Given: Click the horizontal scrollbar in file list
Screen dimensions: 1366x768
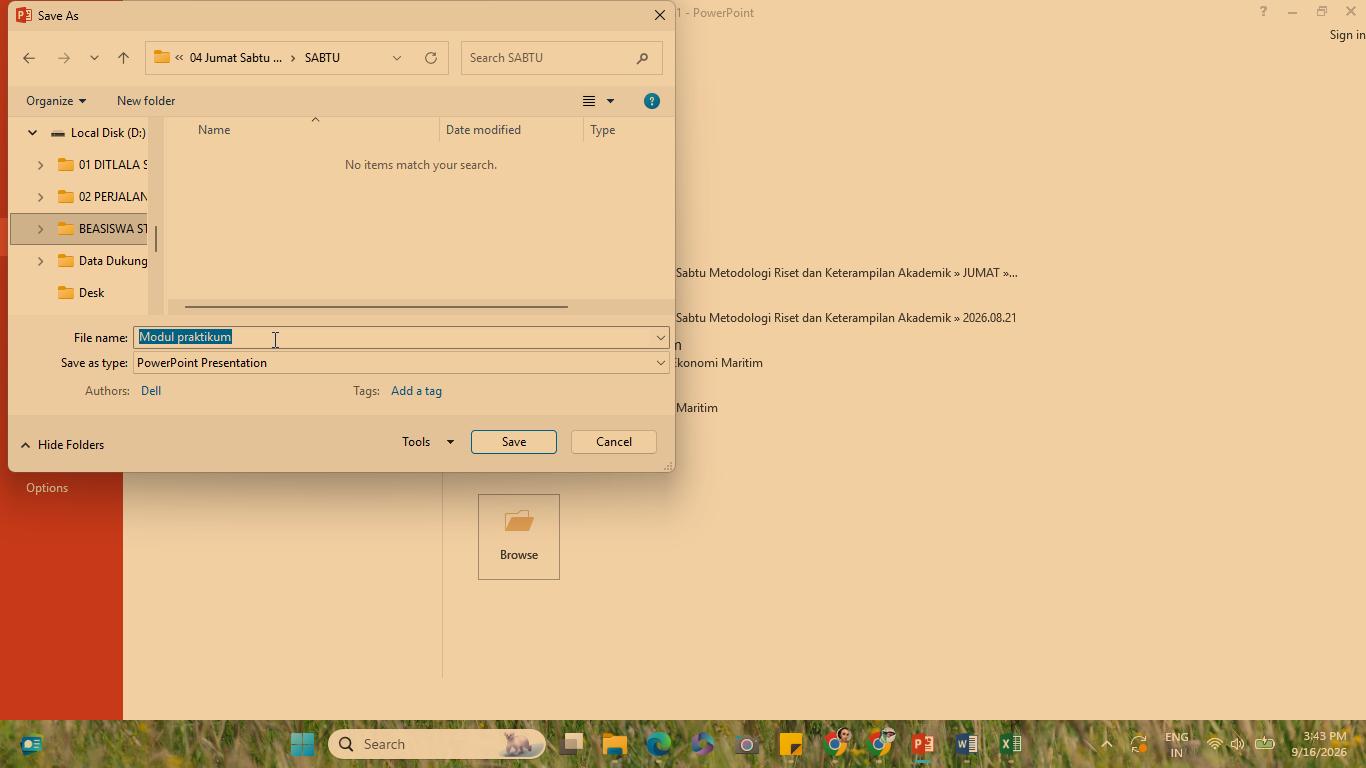Looking at the screenshot, I should (x=376, y=307).
